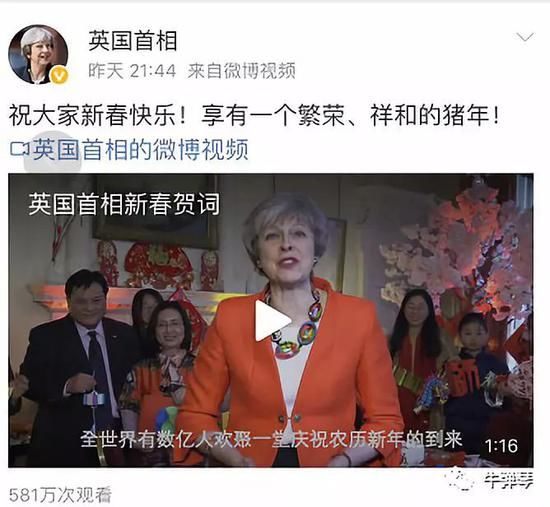
Task: Open the 英国首相 username profile
Action: click(x=133, y=41)
